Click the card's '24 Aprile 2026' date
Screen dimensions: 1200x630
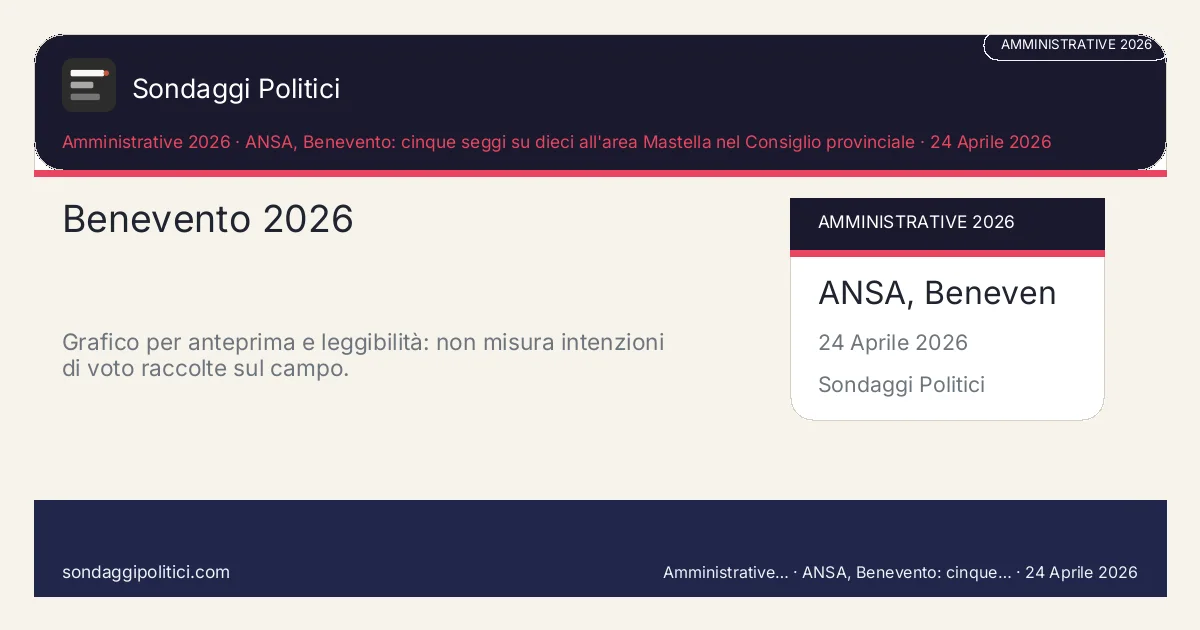893,343
